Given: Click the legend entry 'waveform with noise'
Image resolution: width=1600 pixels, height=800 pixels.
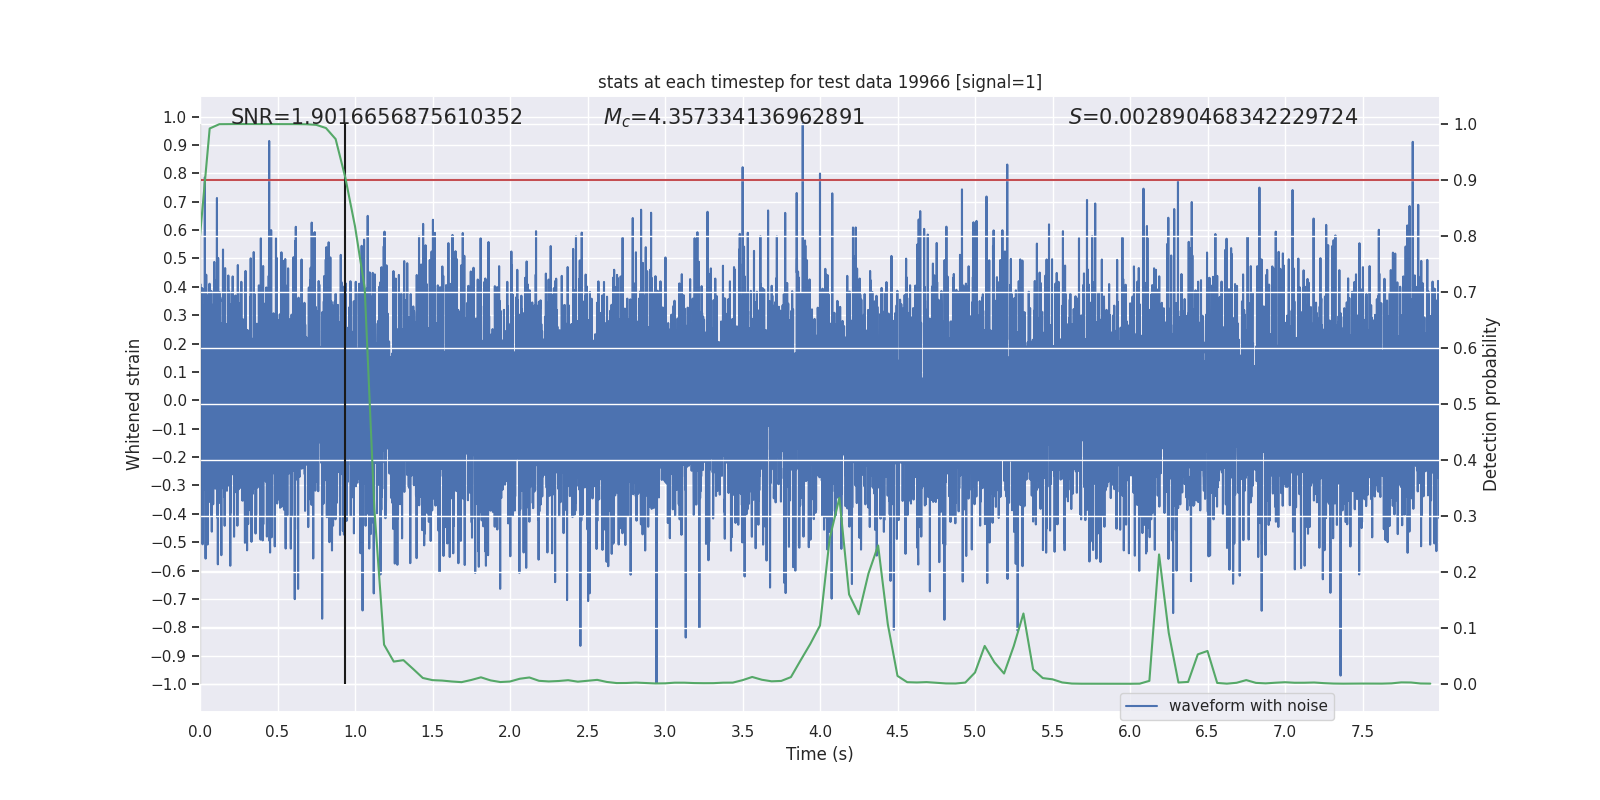Looking at the screenshot, I should tap(1248, 706).
